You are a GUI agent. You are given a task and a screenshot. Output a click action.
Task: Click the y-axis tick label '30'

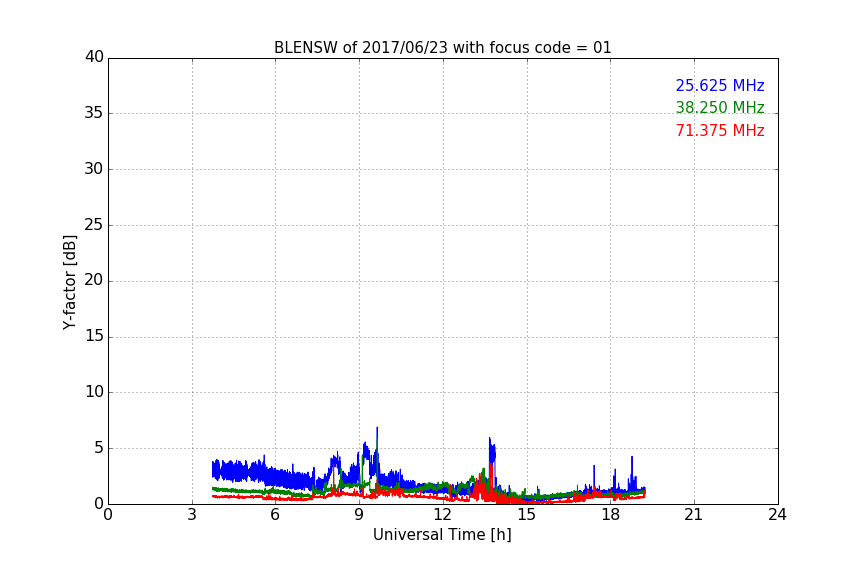[x=94, y=169]
